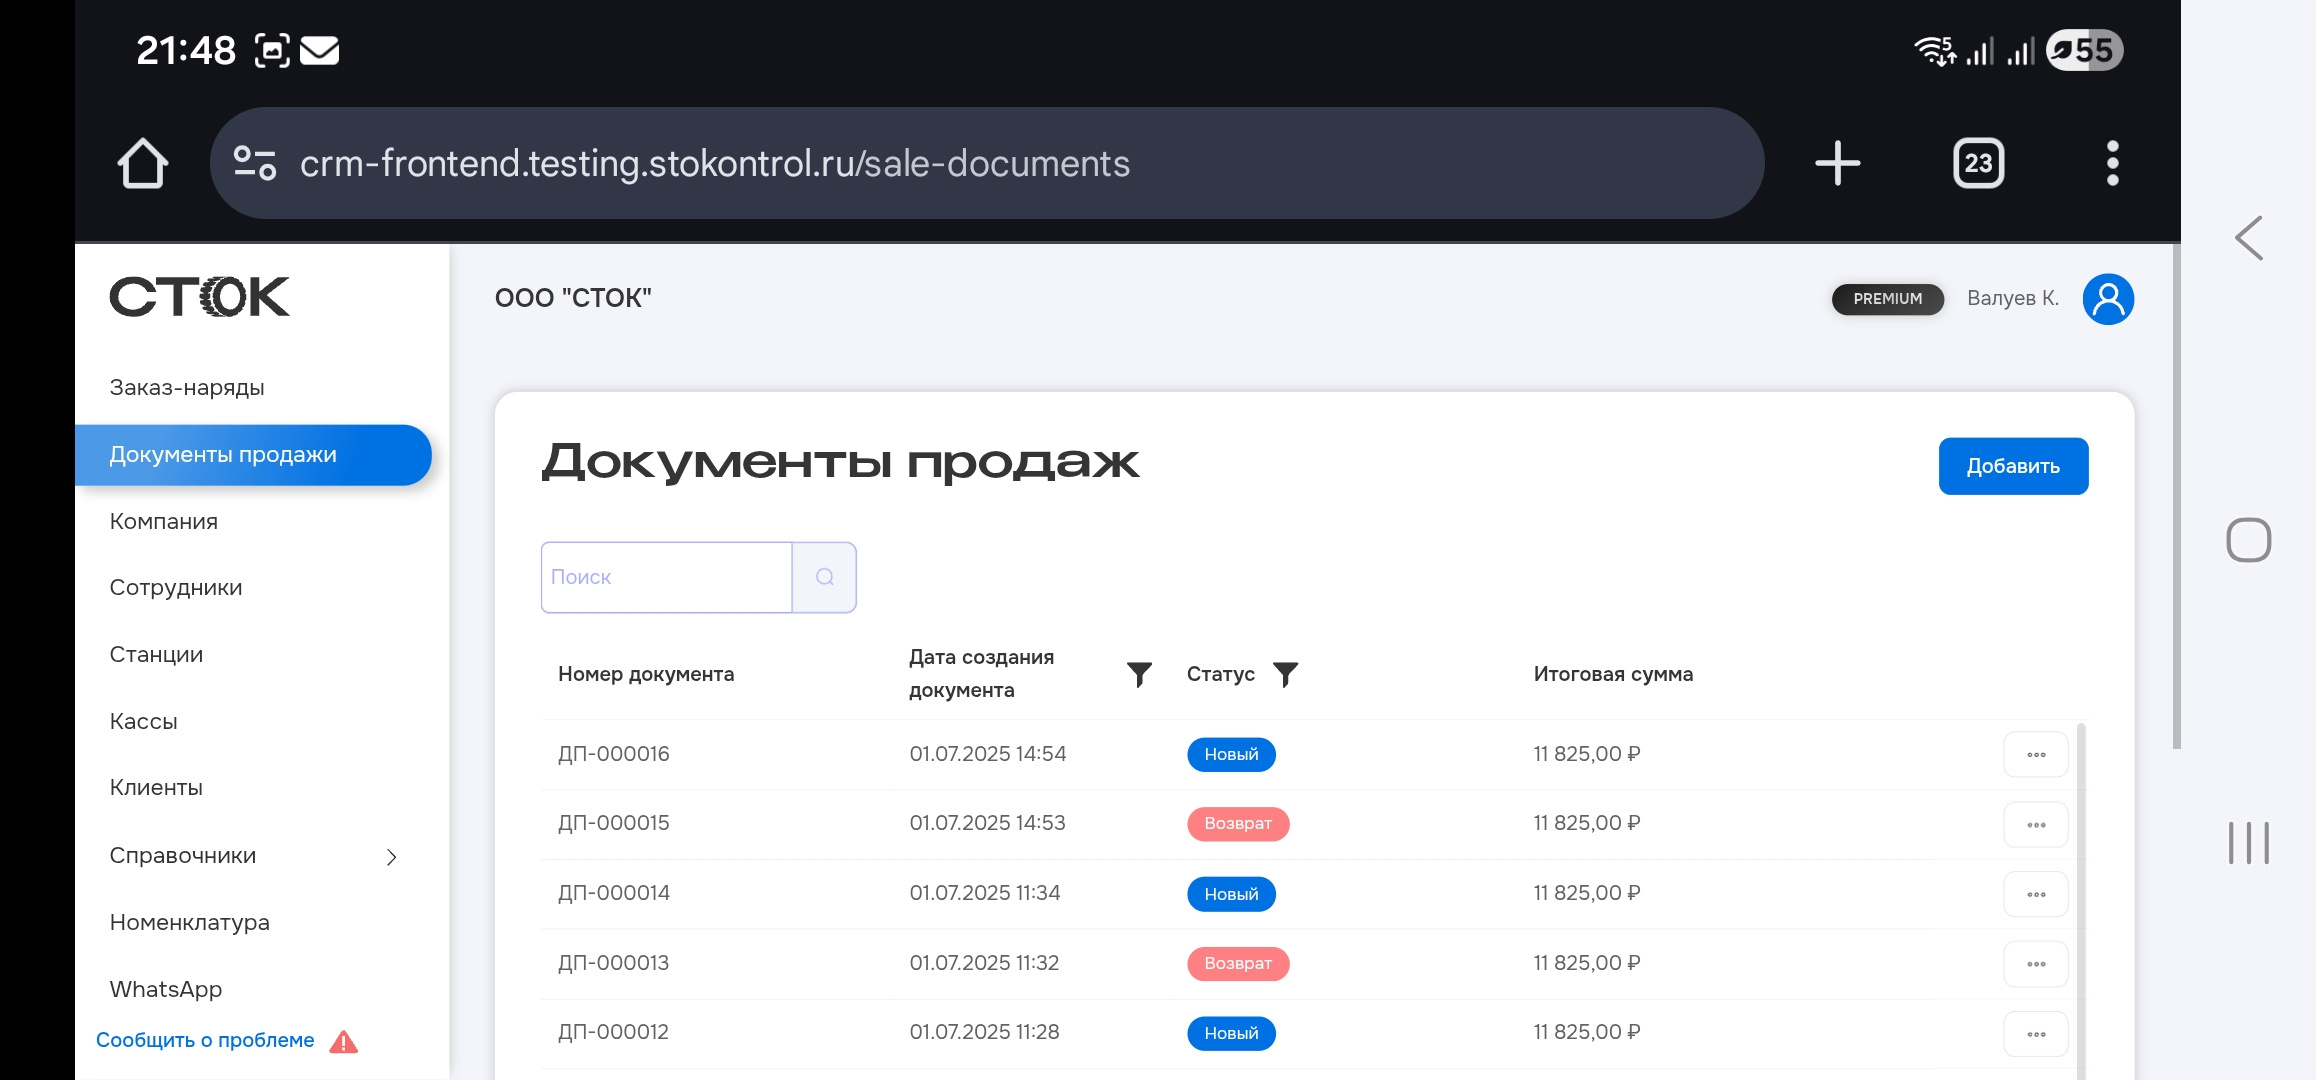Open browser three-dot overflow menu
Screen dimensions: 2316x1080
point(2112,163)
